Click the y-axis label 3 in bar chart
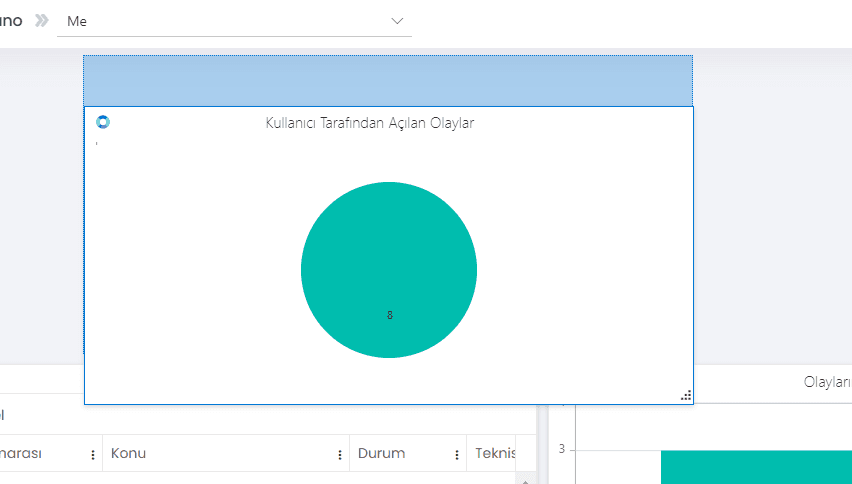 562,449
